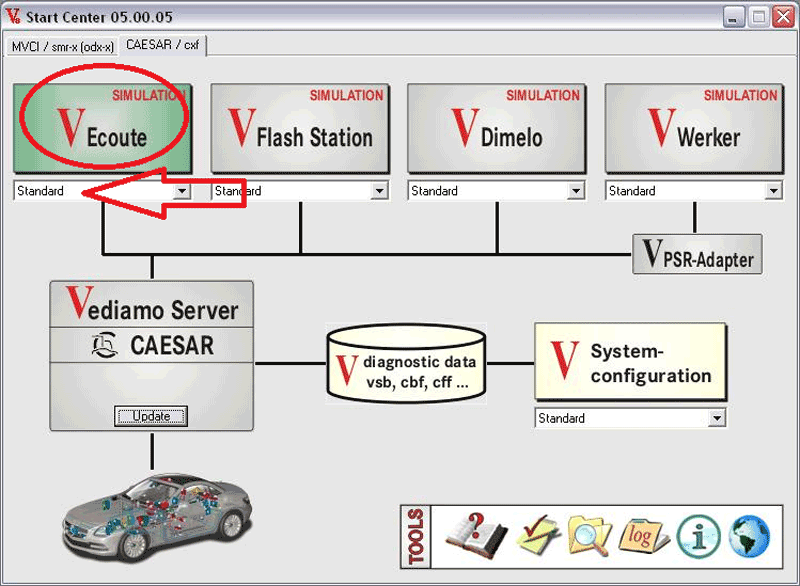The image size is (800, 586).
Task: Expand the Werker Standard dropdown arrow
Action: (x=773, y=191)
